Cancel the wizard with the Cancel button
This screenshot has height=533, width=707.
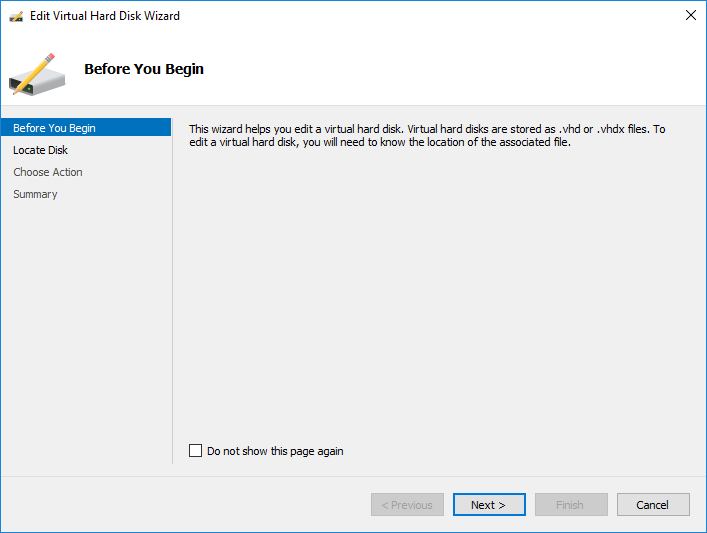(653, 505)
